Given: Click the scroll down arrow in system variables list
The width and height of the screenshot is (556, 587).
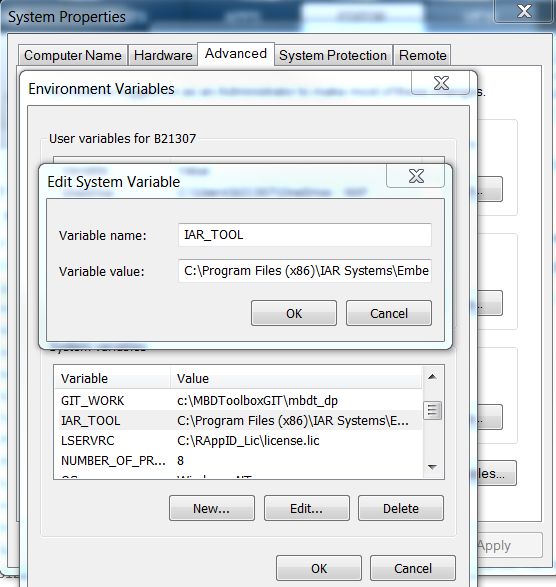Looking at the screenshot, I should [432, 467].
